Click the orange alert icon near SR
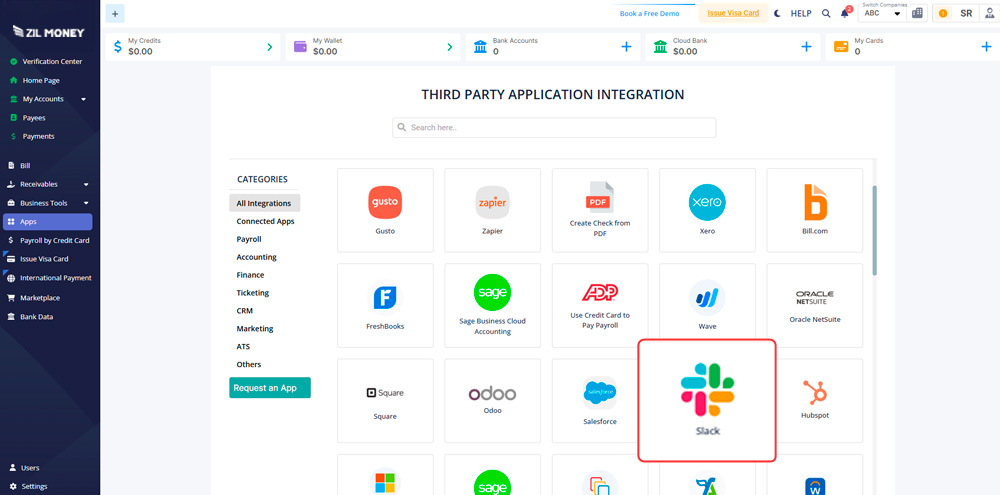Image resolution: width=1000 pixels, height=495 pixels. click(x=943, y=13)
